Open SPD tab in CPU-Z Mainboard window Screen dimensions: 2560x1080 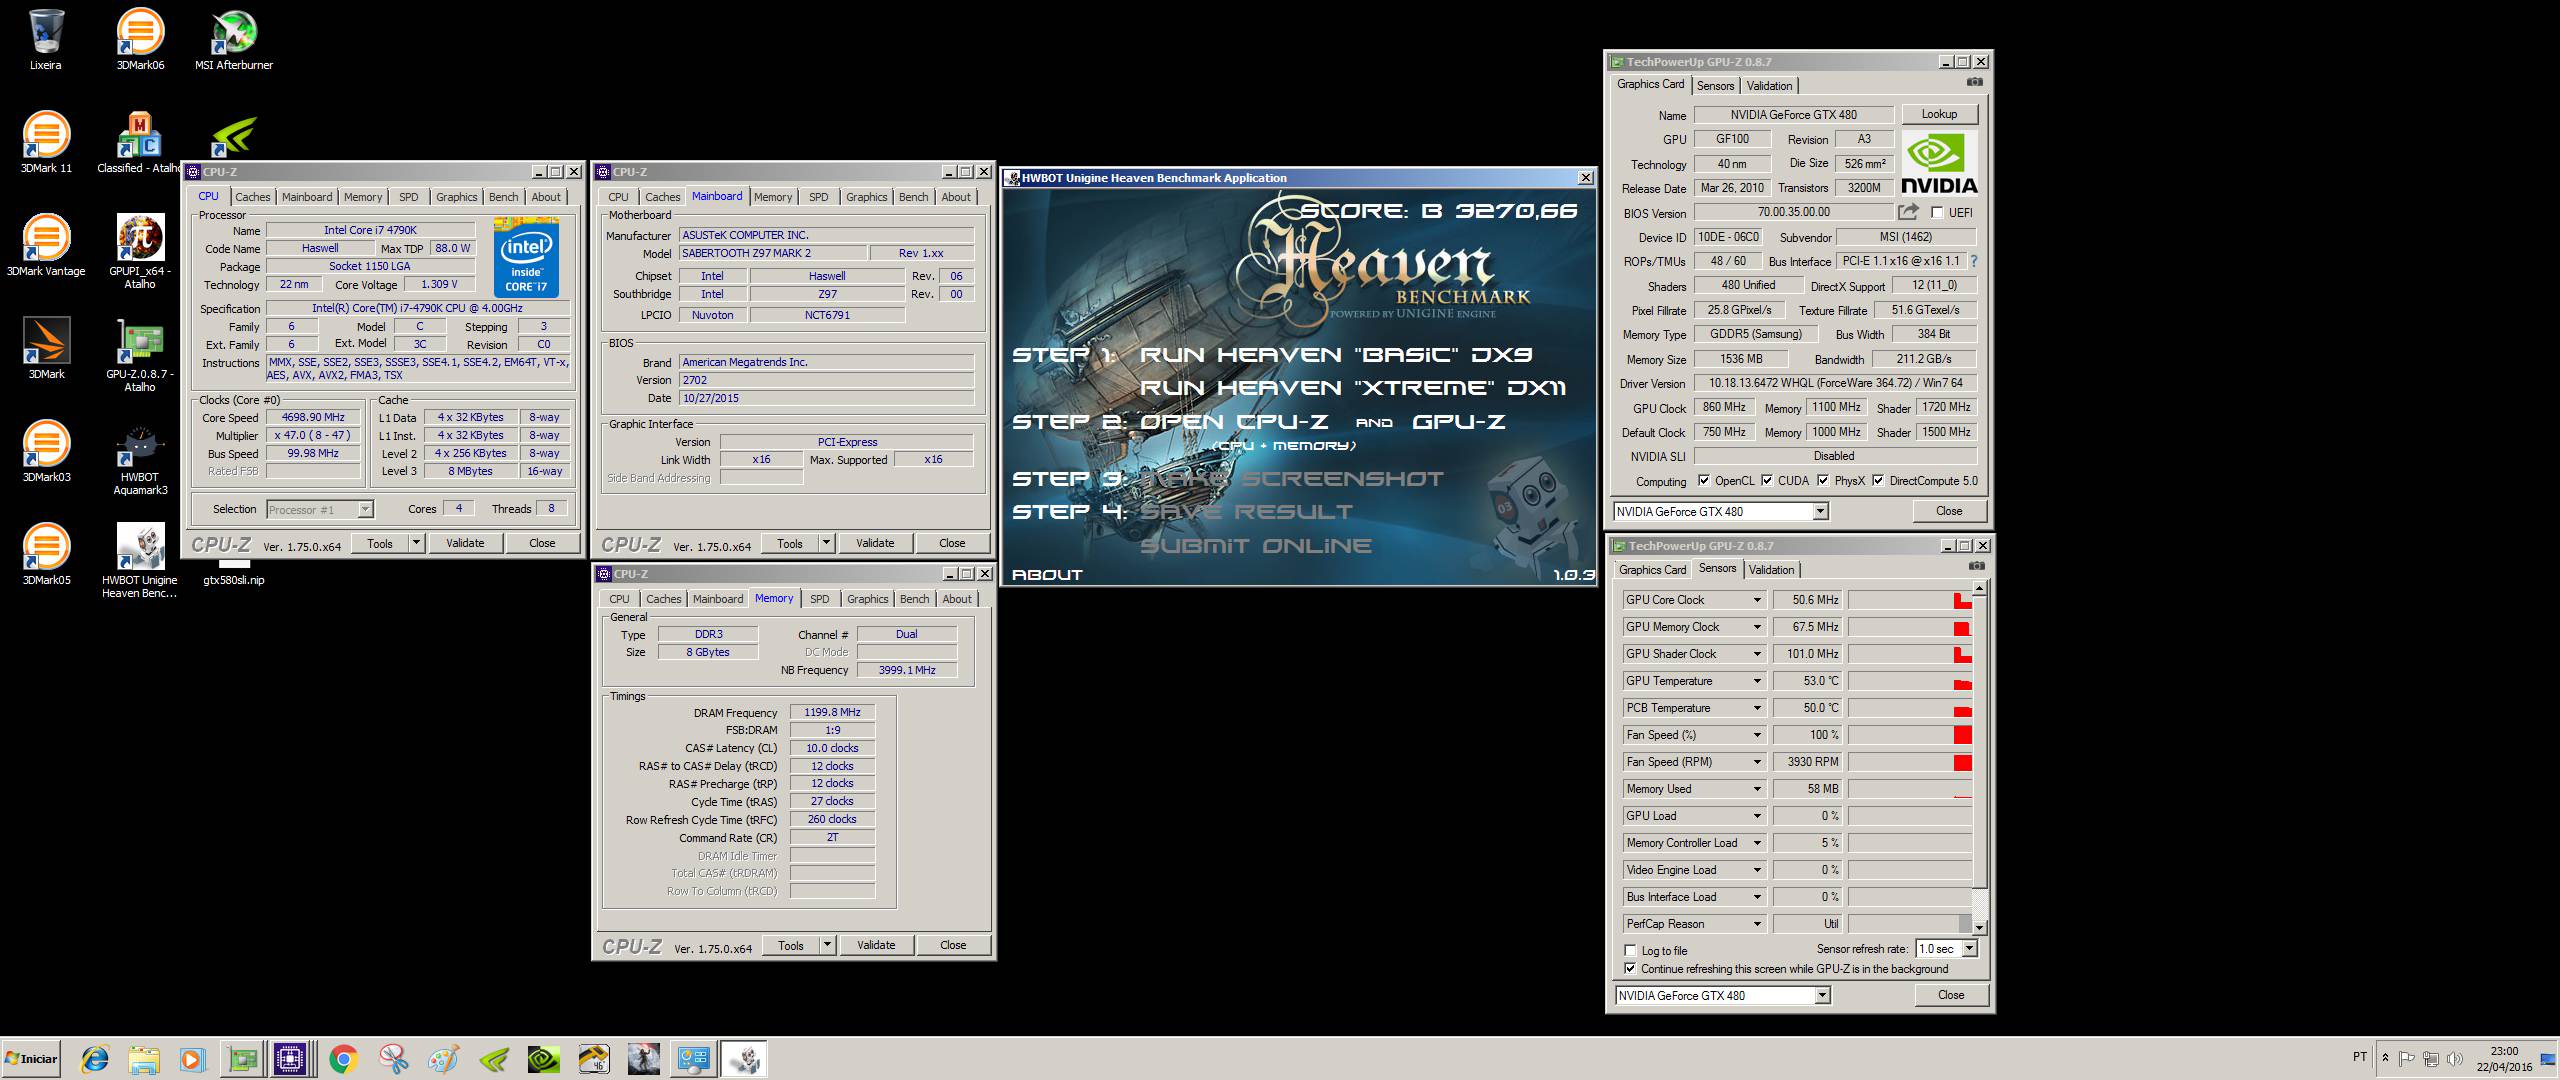819,197
